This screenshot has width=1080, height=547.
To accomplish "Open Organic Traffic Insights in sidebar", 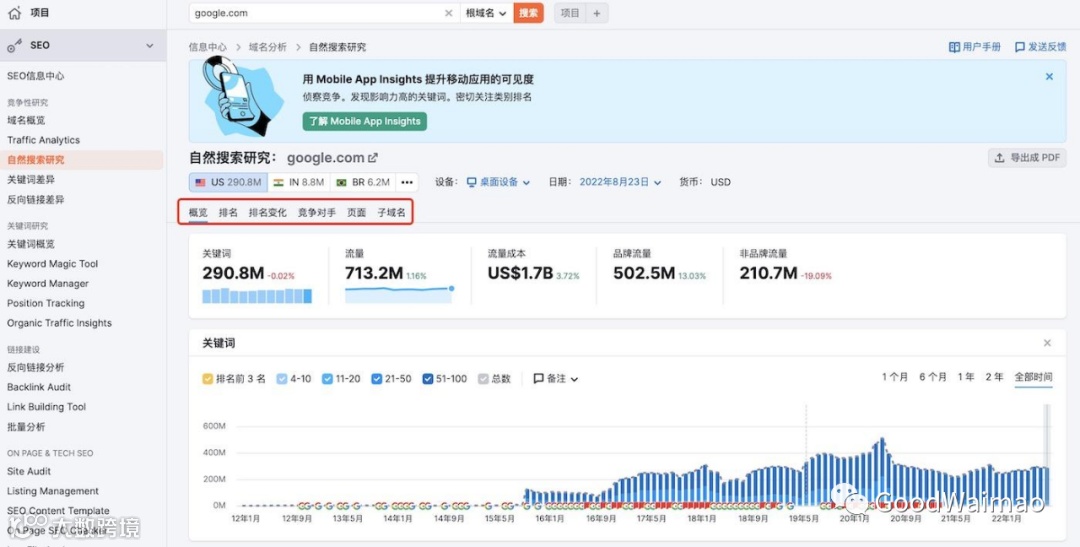I will click(59, 323).
